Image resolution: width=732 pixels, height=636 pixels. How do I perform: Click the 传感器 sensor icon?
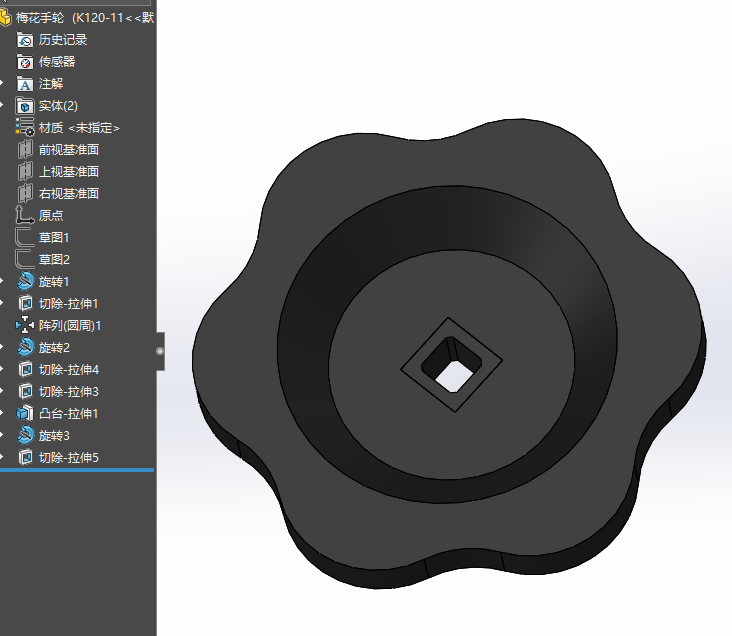[25, 62]
